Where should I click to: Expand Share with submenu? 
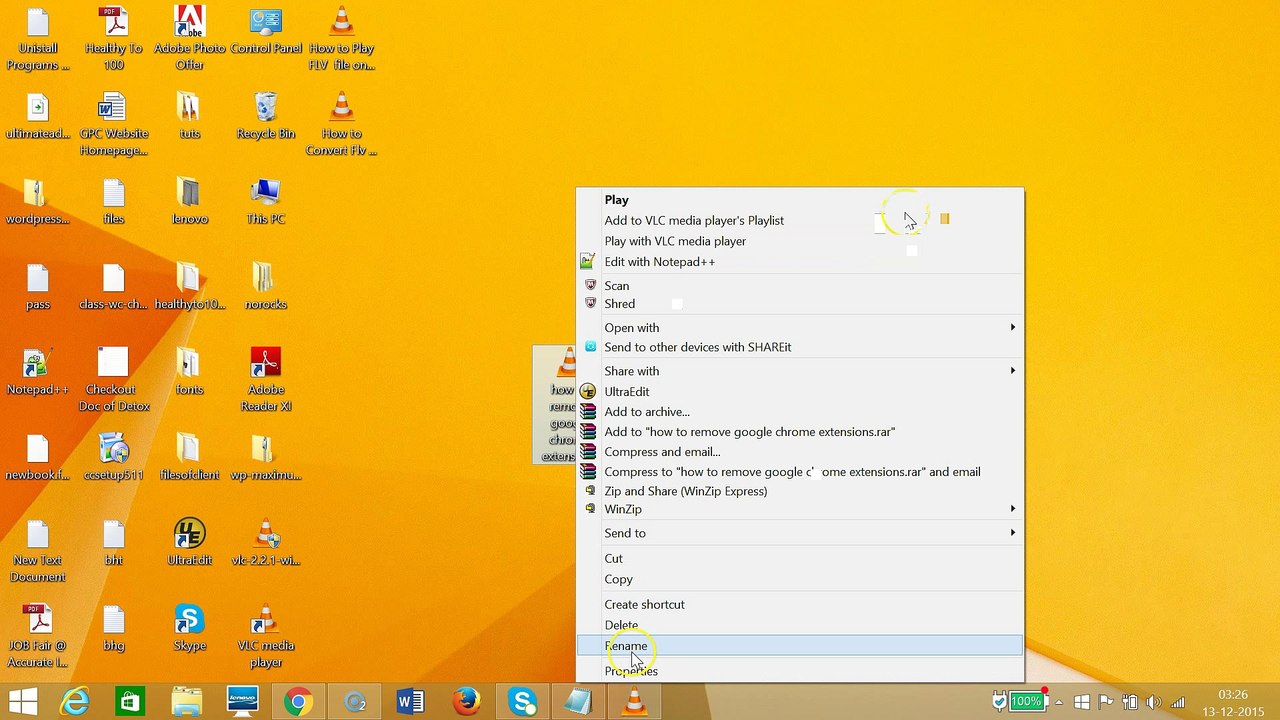(x=800, y=371)
